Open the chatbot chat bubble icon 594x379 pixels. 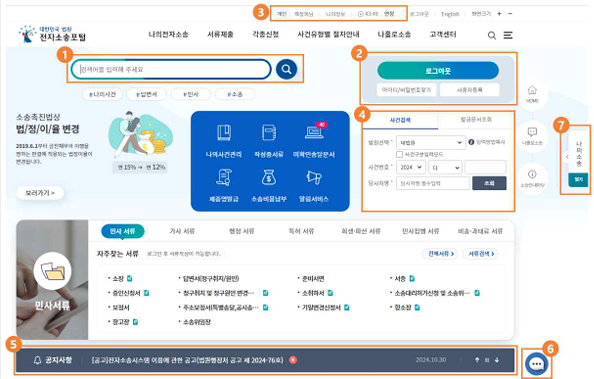[536, 364]
